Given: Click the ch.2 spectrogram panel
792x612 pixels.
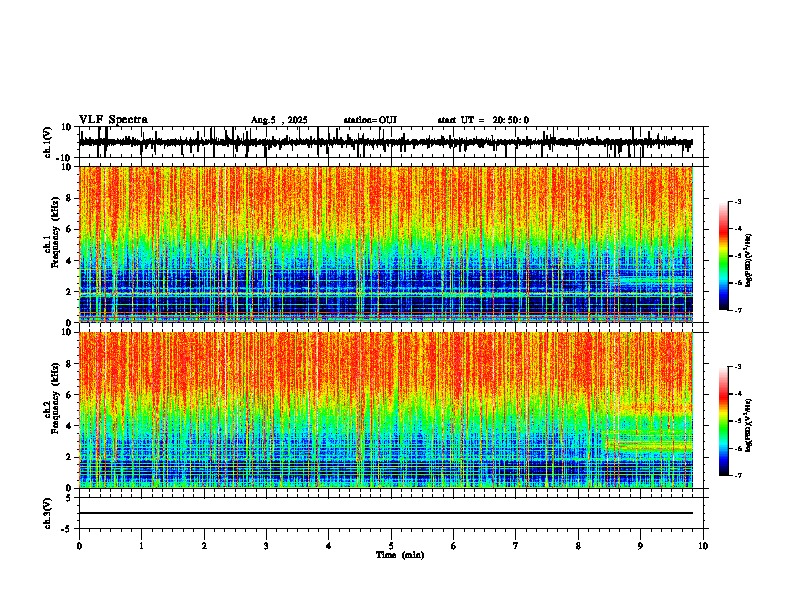Looking at the screenshot, I should pos(385,410).
